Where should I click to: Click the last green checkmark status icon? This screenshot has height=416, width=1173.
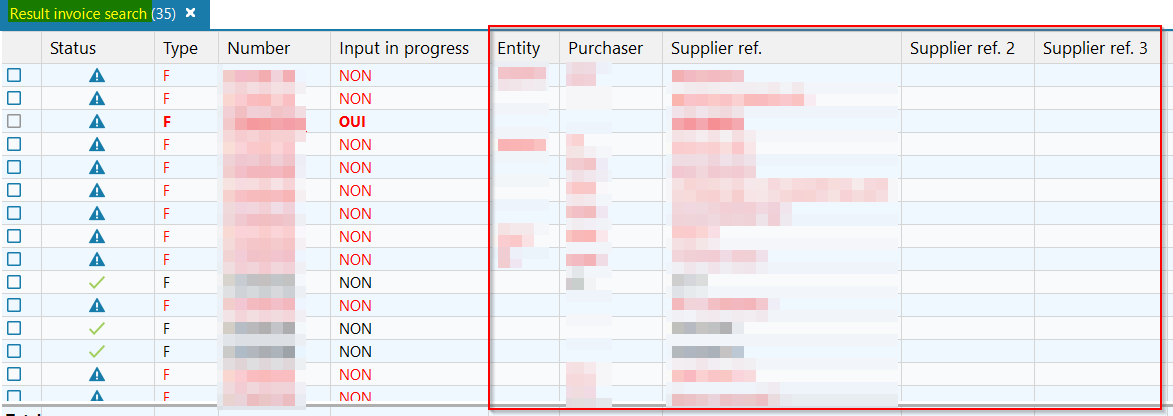(97, 352)
